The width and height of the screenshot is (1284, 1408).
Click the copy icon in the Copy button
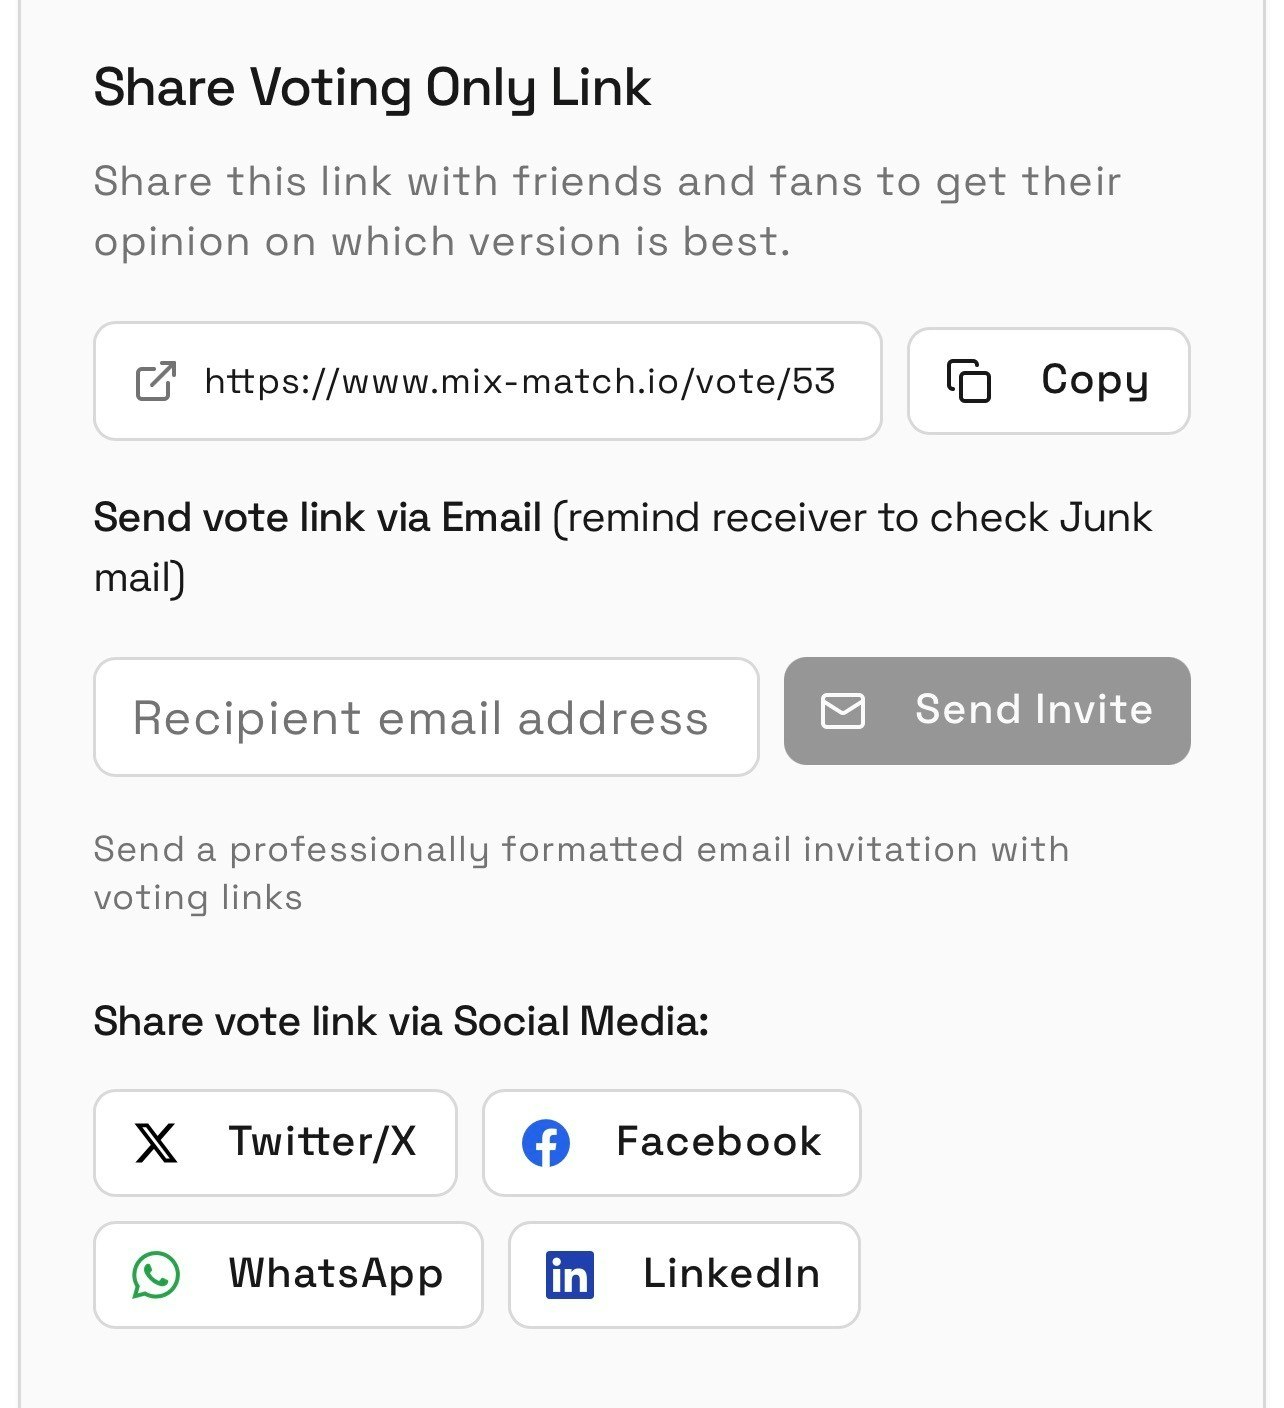point(968,381)
